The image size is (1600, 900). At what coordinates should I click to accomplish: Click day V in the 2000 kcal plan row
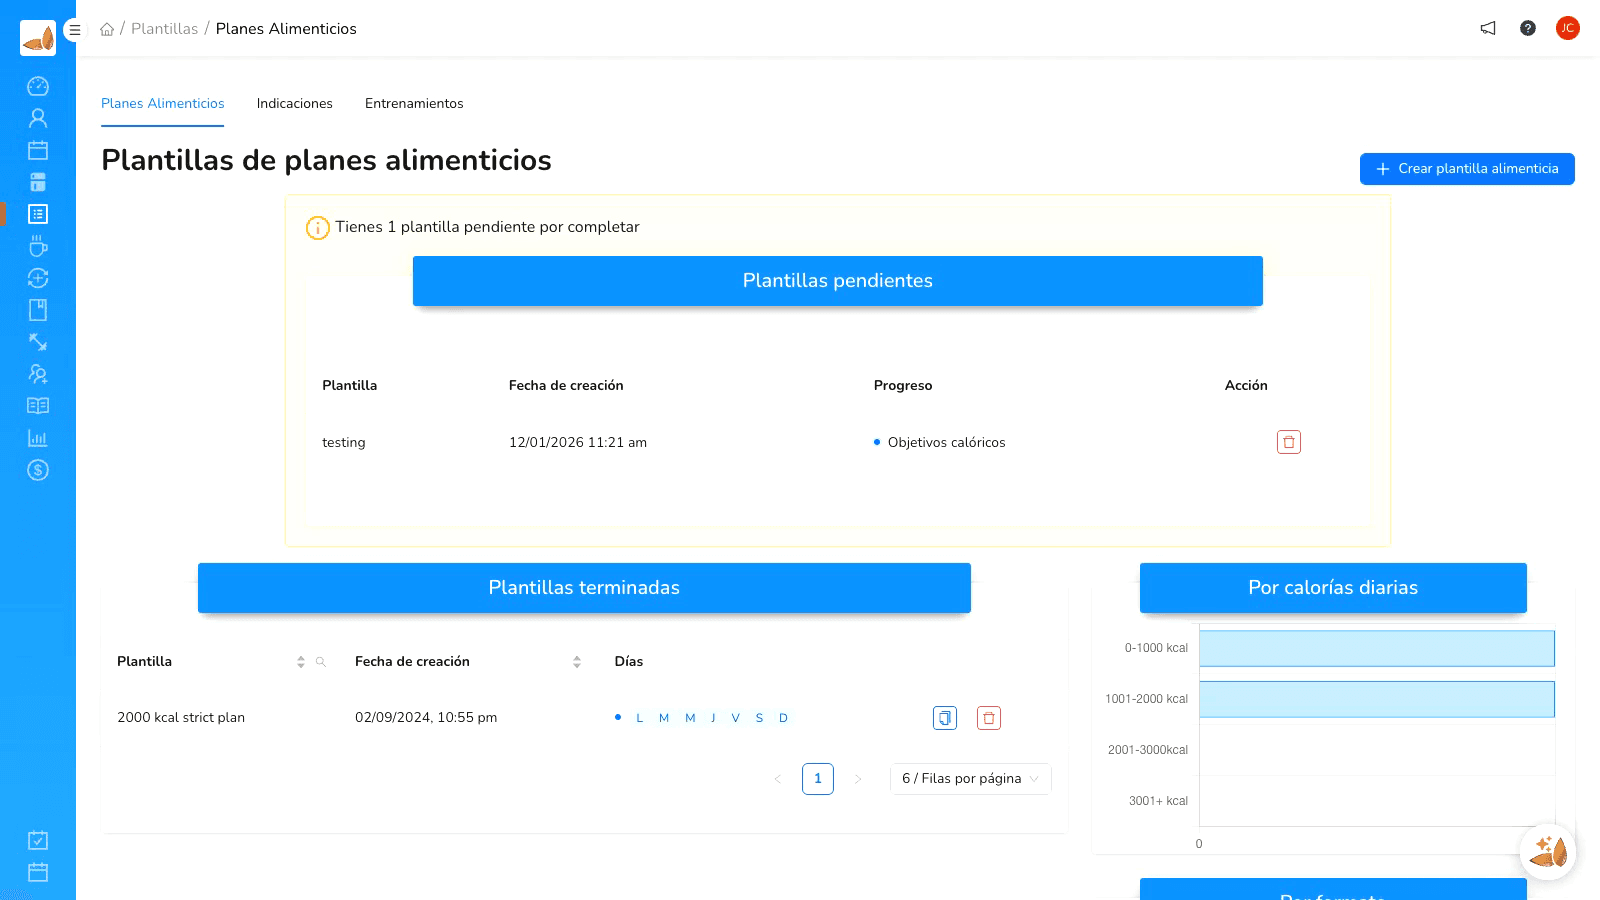click(736, 718)
